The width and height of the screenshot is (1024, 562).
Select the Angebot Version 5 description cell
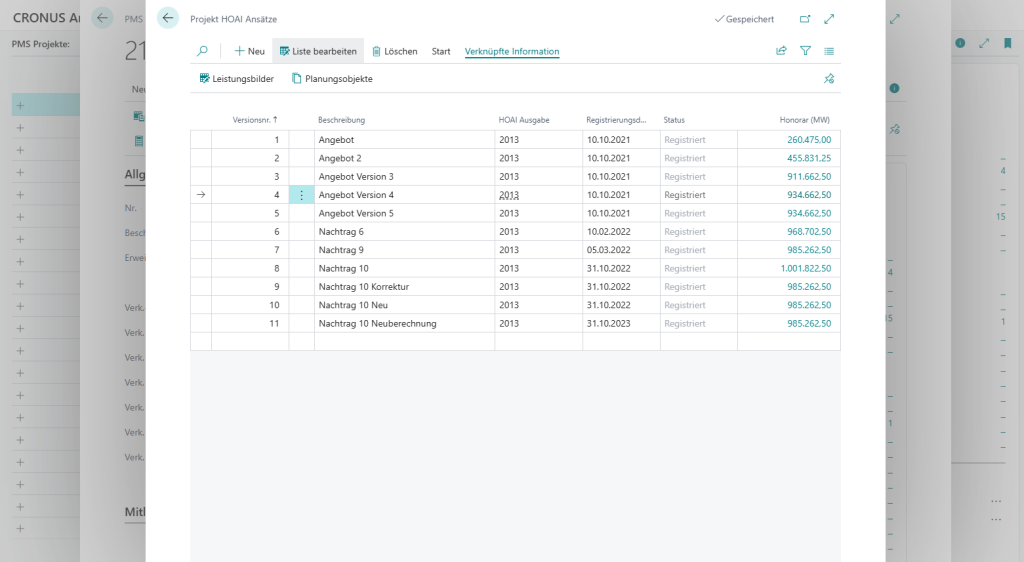[x=404, y=213]
